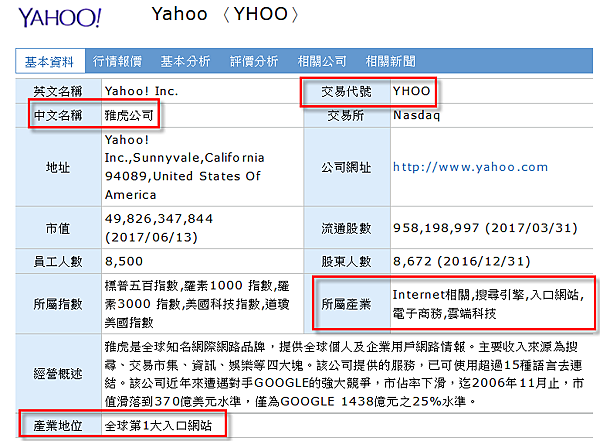Switch to the 基本分析 tab
Image resolution: width=600 pixels, height=441 pixels.
coord(185,61)
